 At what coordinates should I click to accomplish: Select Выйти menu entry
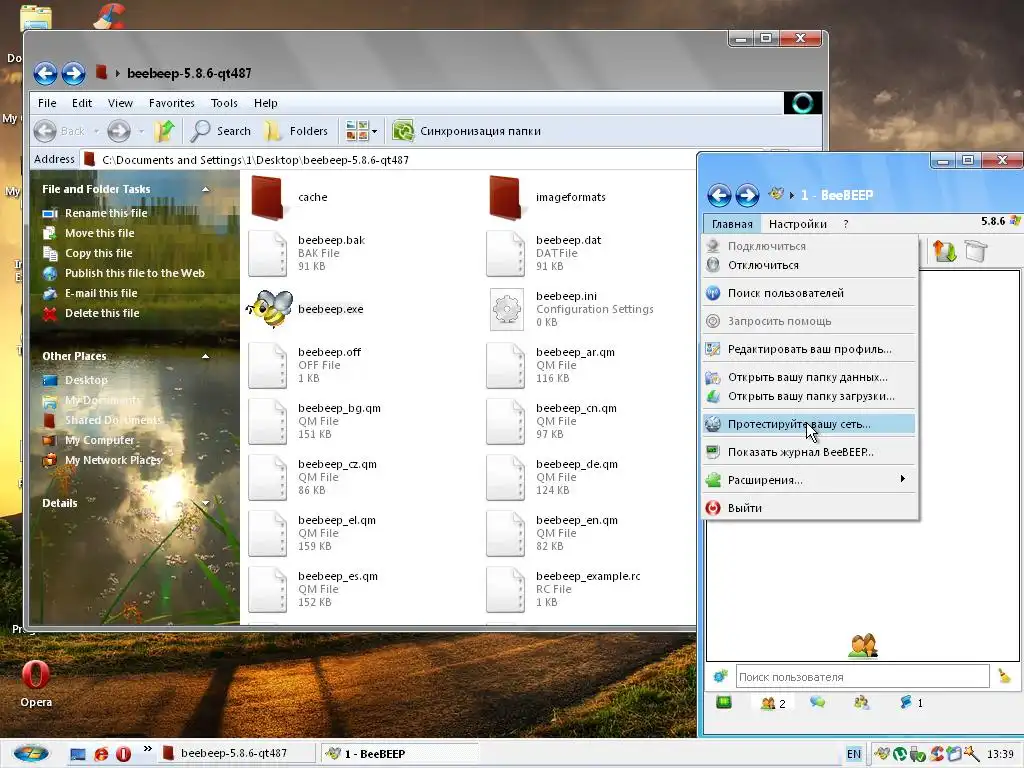pyautogui.click(x=809, y=507)
